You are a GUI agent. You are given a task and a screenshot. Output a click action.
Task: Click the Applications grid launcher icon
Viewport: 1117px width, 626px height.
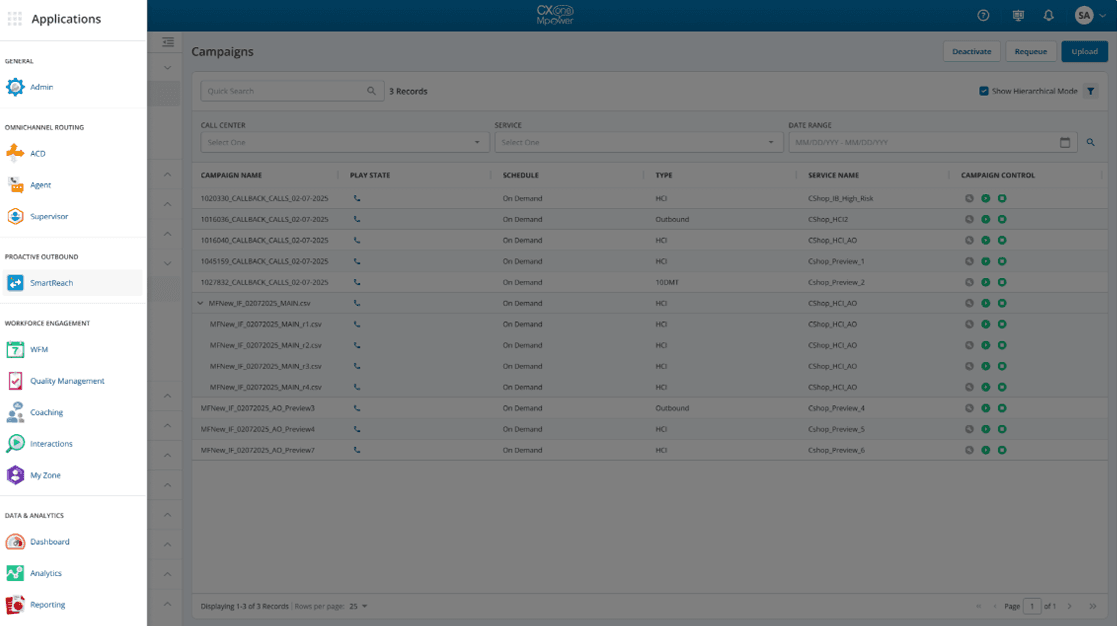[x=15, y=19]
